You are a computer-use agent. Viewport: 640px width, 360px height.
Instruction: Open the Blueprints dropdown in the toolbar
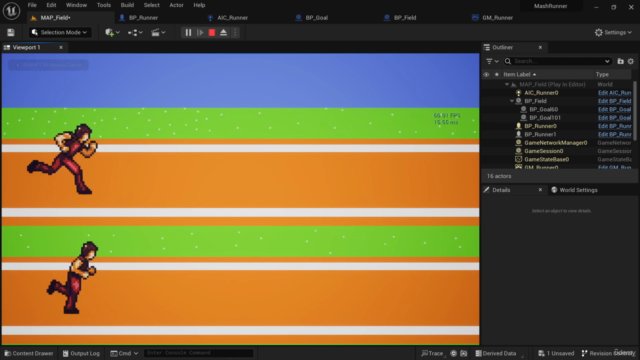coord(135,32)
